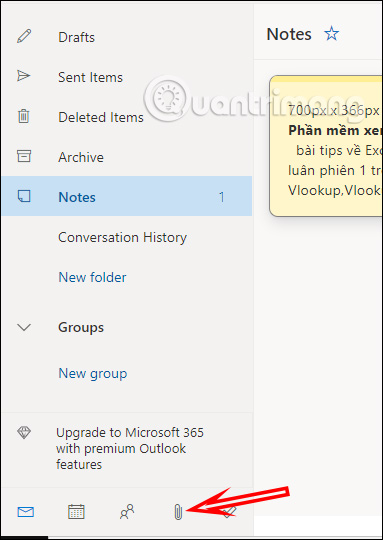Click the Groups section header

coord(81,327)
